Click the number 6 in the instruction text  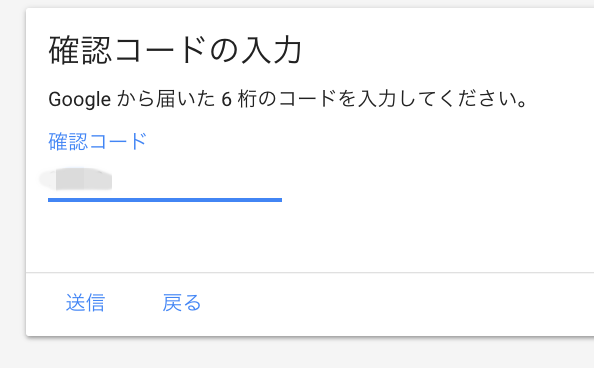[x=227, y=100]
